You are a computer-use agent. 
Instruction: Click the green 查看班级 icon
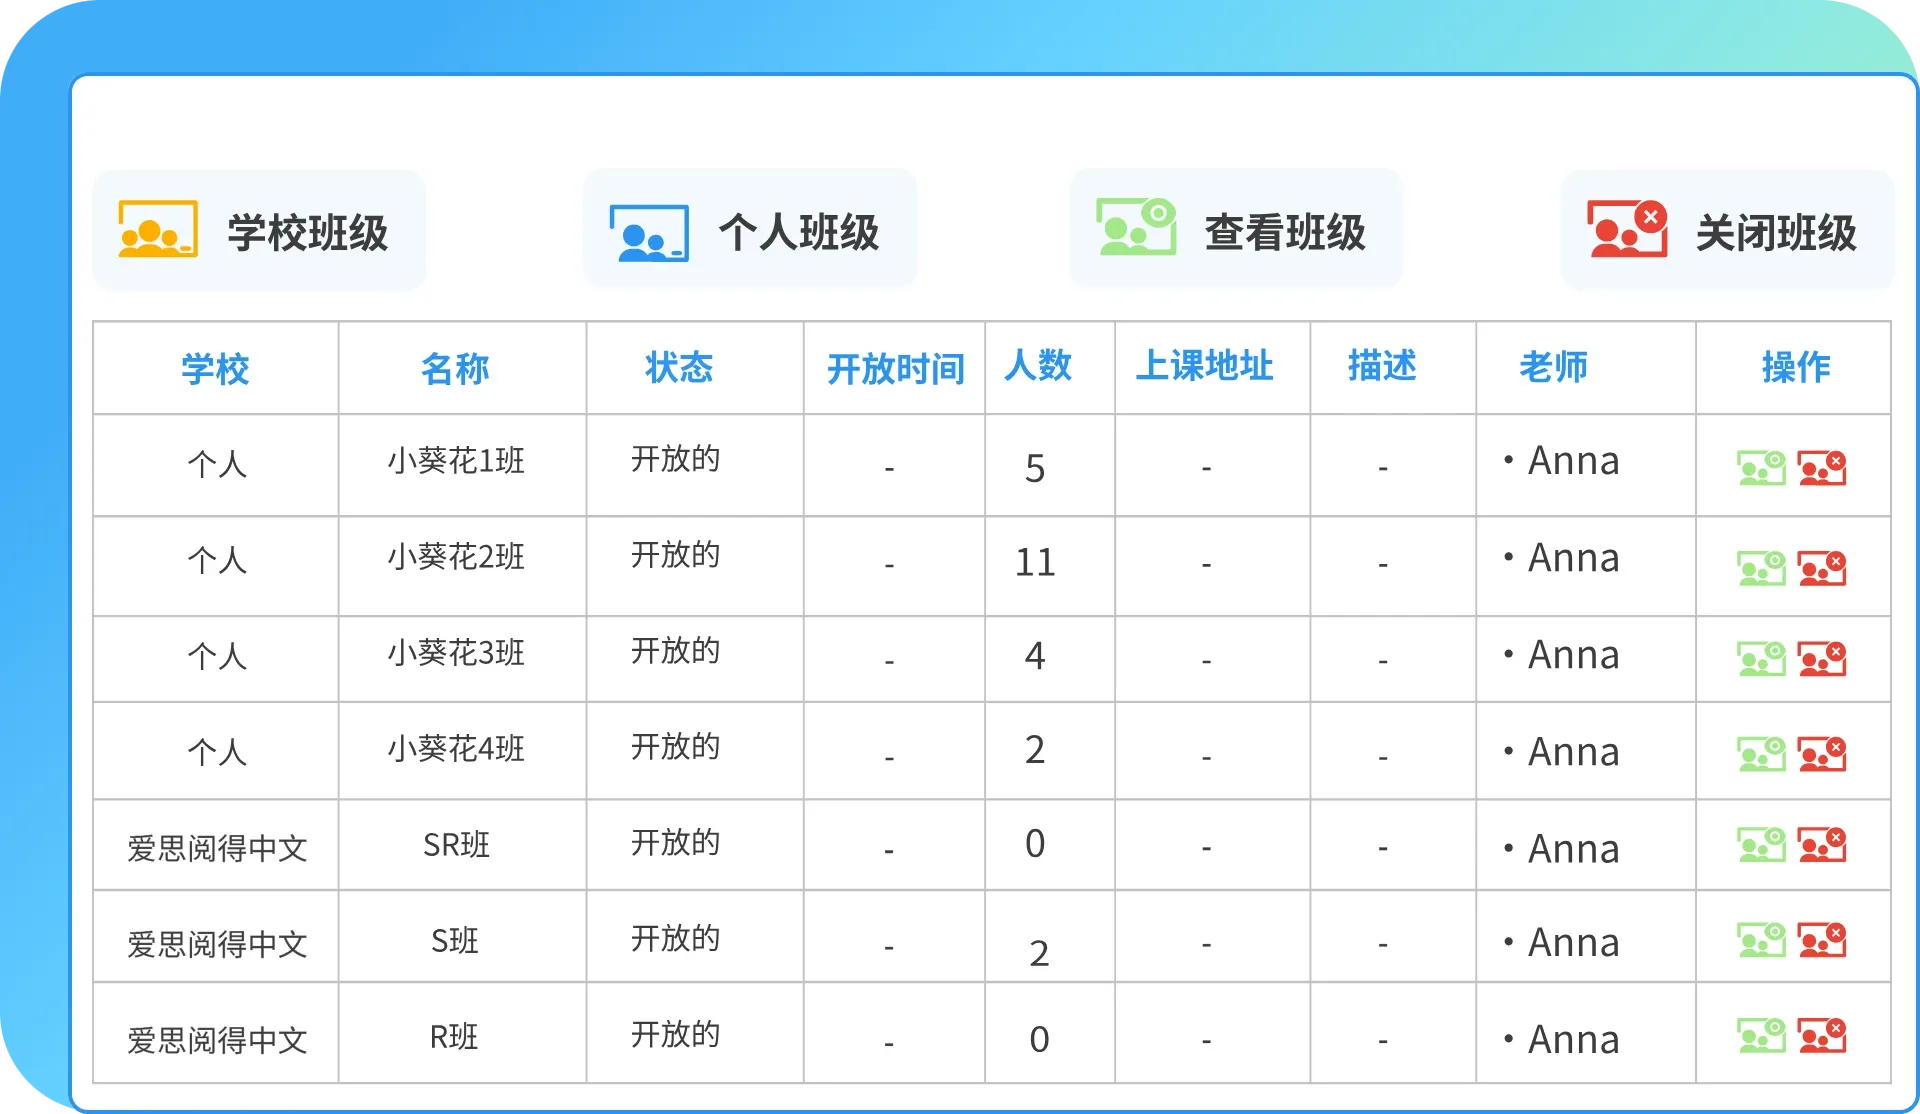[x=1136, y=226]
